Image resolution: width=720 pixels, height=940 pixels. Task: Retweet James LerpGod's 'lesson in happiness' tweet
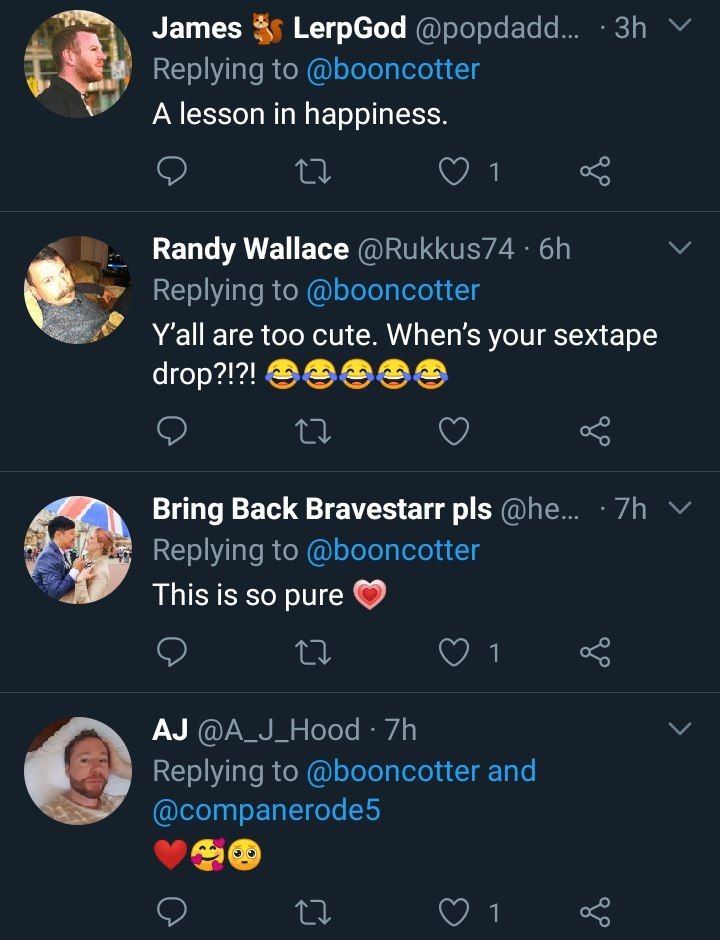313,173
